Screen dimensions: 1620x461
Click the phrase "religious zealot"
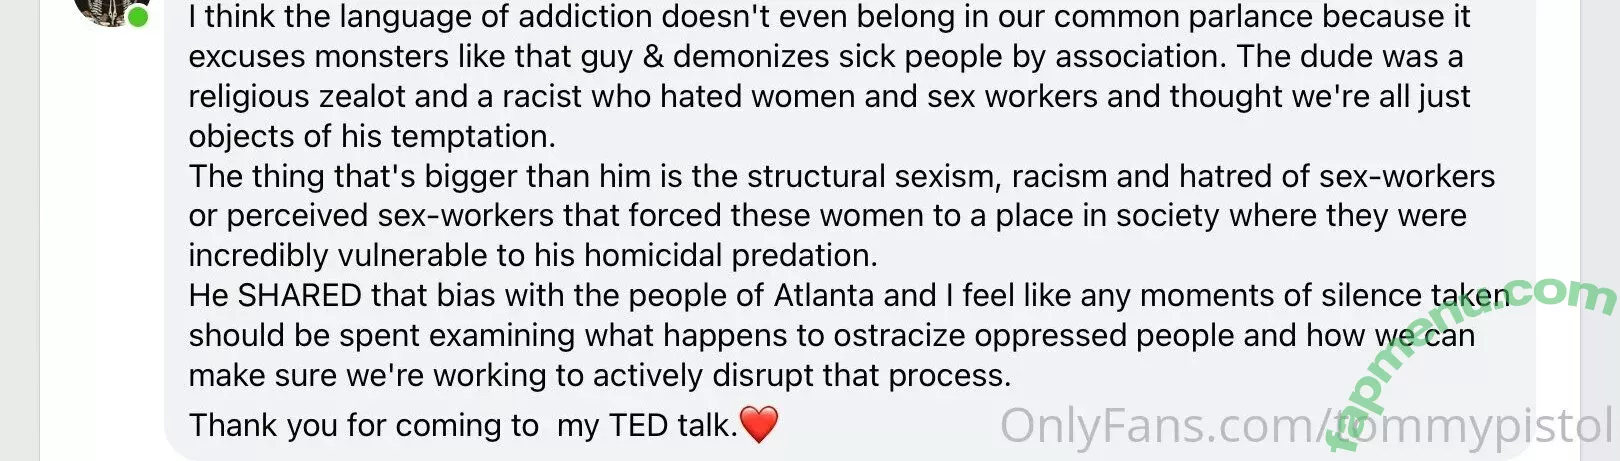click(x=296, y=97)
